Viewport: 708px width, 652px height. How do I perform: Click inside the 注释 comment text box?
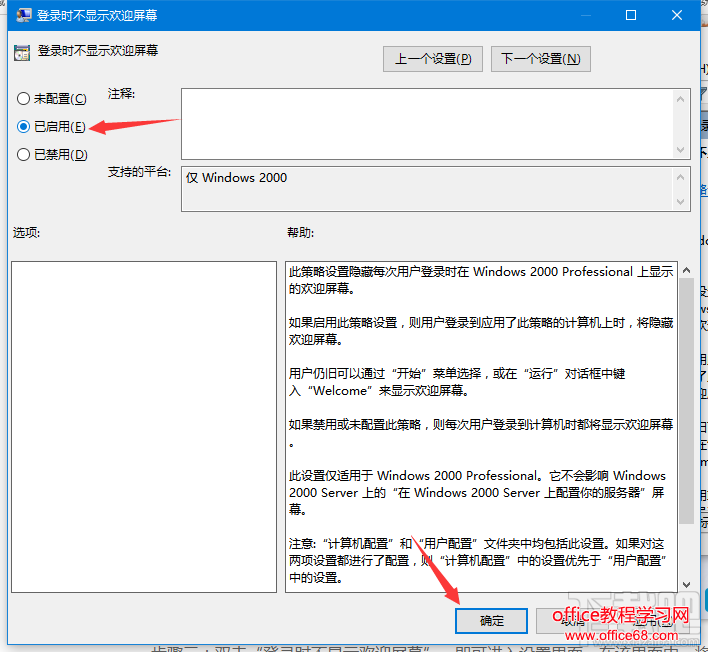point(427,124)
